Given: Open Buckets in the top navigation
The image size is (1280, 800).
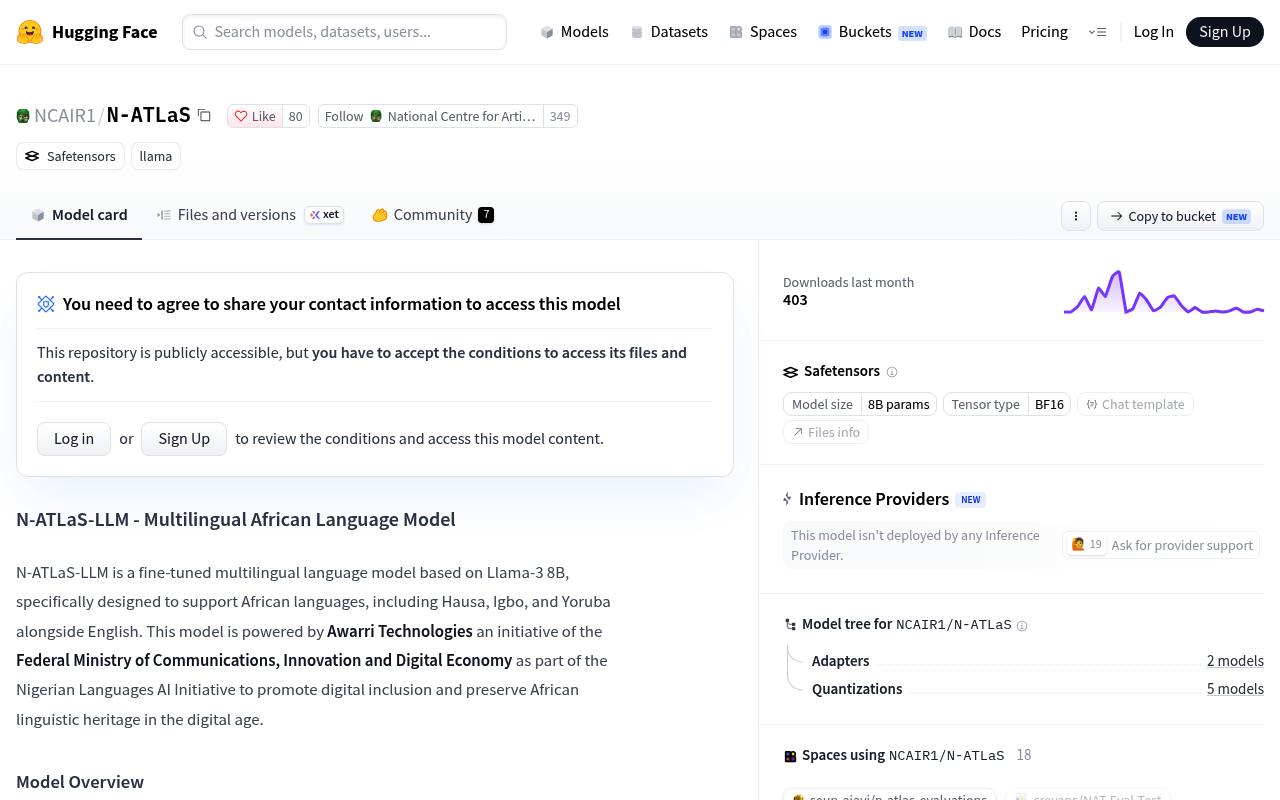Looking at the screenshot, I should click(872, 32).
